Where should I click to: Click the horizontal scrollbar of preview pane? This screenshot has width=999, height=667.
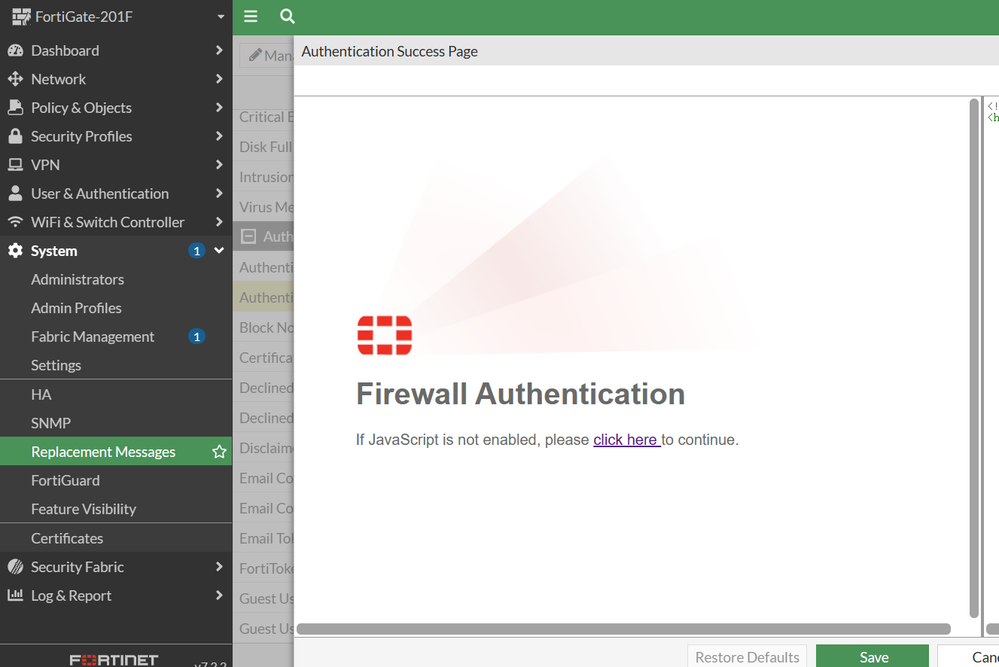point(624,629)
